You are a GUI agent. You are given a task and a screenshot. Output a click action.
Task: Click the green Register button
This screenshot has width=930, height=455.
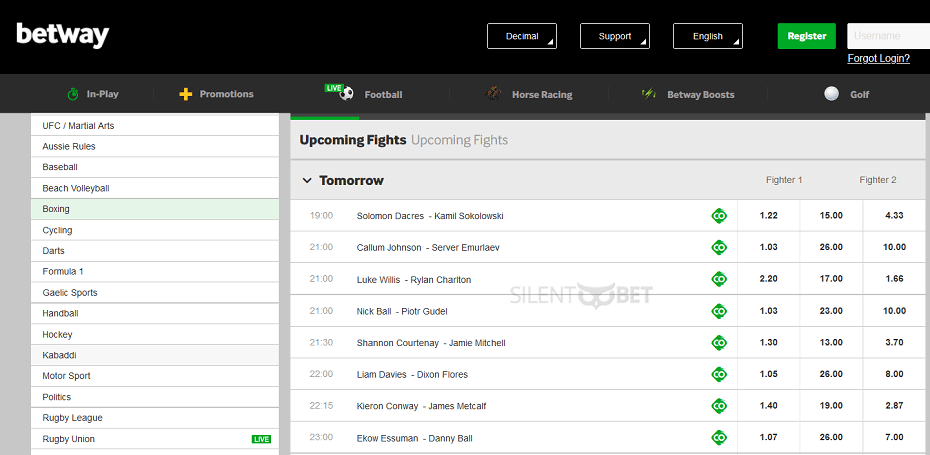click(x=807, y=36)
